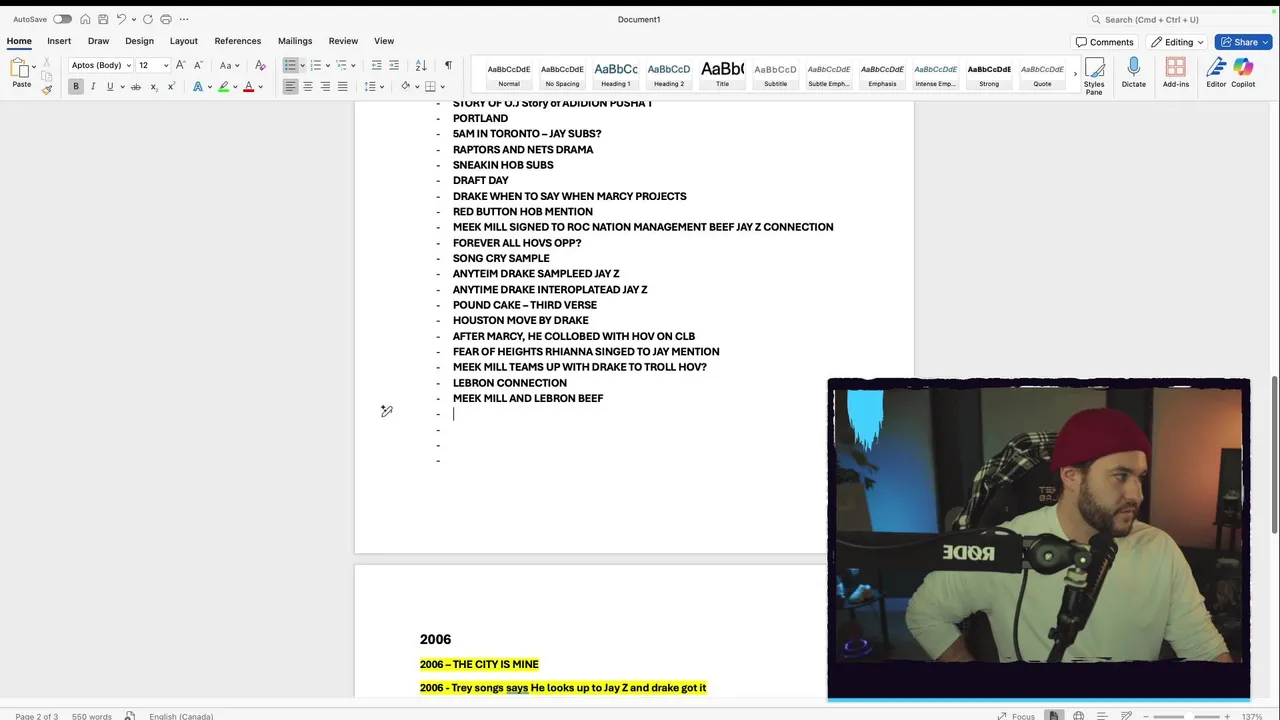Start Dictate with the microphone
Screen dimensions: 1280x720
pos(1133,73)
